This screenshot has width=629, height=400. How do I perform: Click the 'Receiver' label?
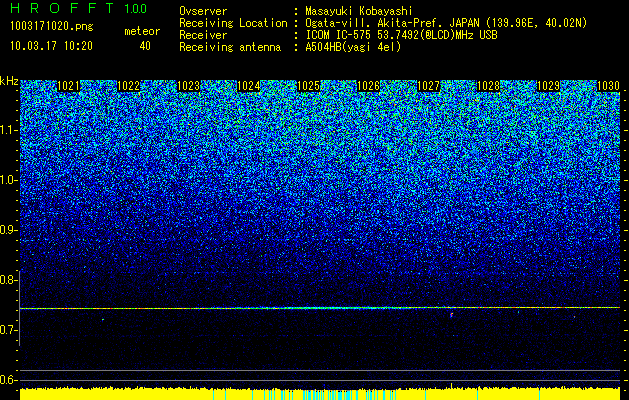[x=203, y=35]
